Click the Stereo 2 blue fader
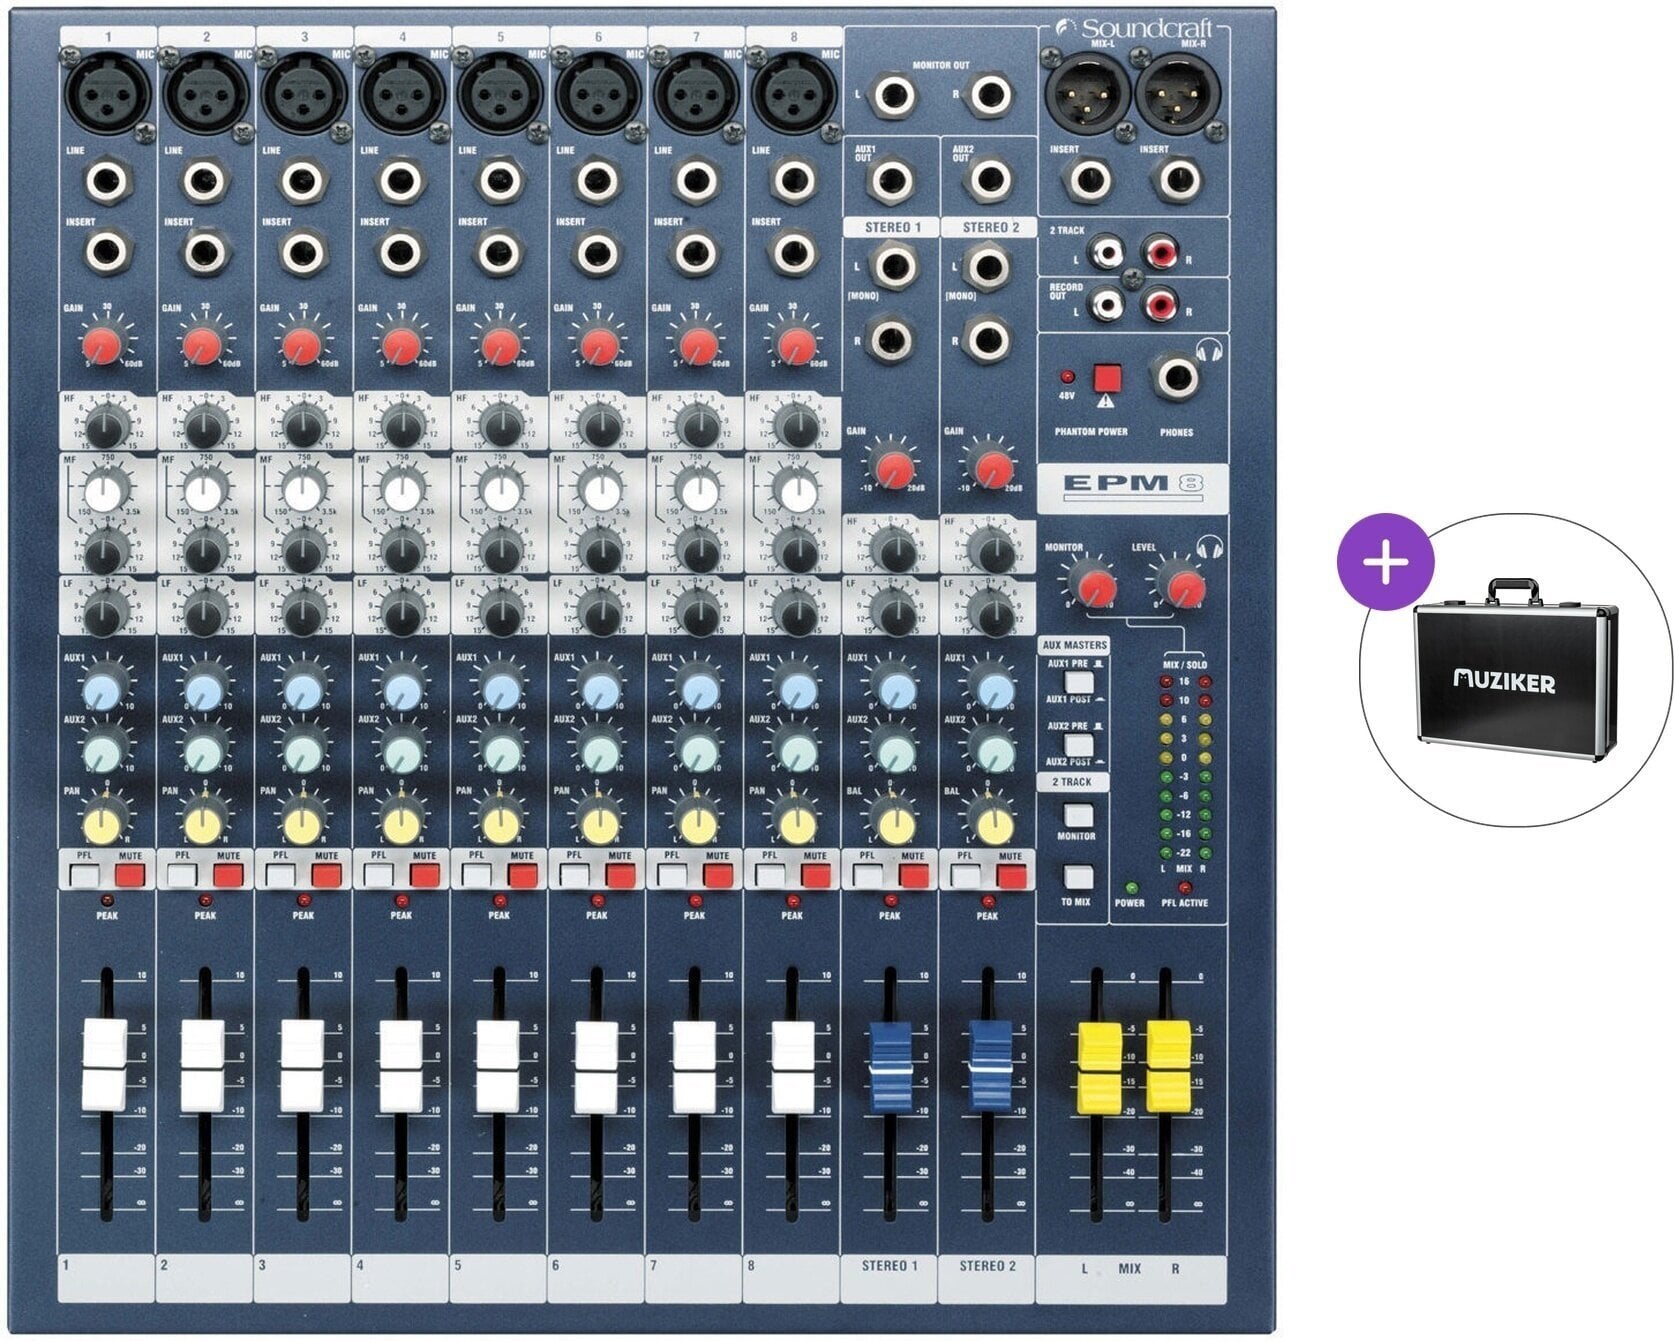 (x=989, y=1066)
